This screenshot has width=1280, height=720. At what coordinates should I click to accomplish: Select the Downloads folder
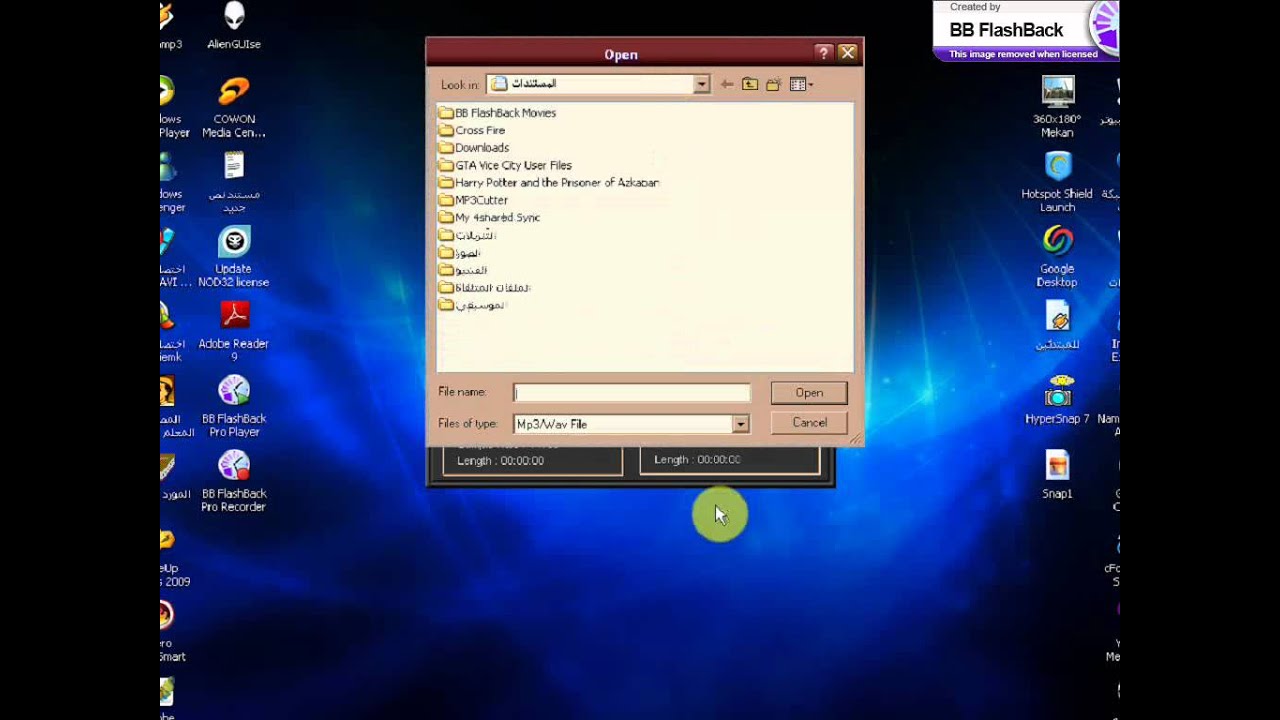tap(474, 148)
